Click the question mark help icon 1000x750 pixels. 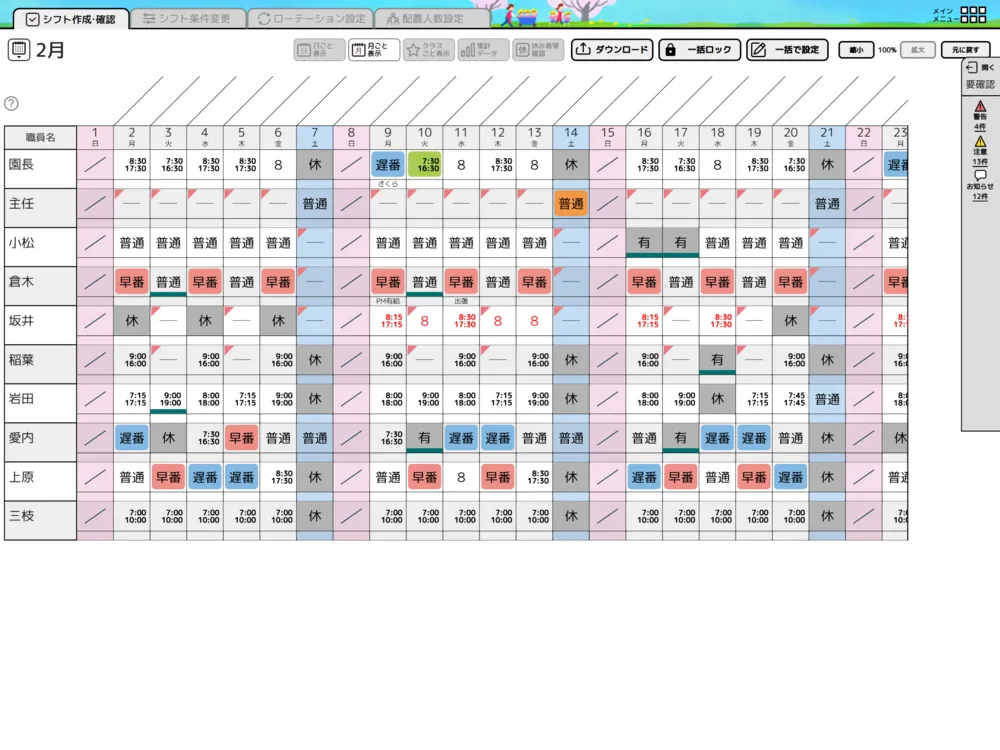point(11,103)
